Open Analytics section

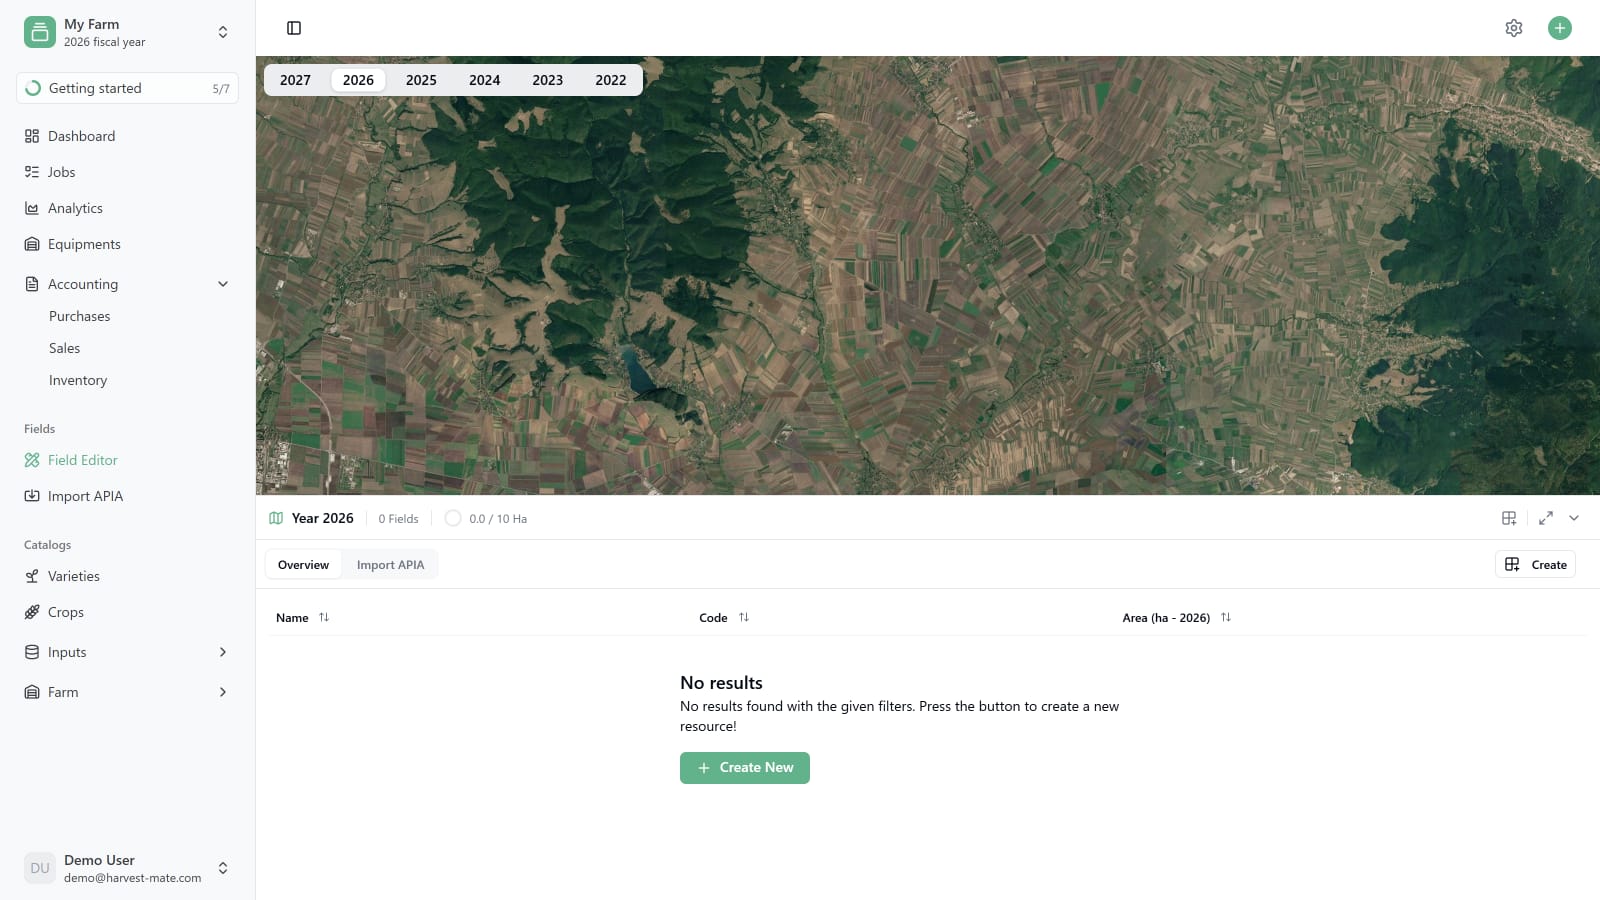tap(127, 208)
